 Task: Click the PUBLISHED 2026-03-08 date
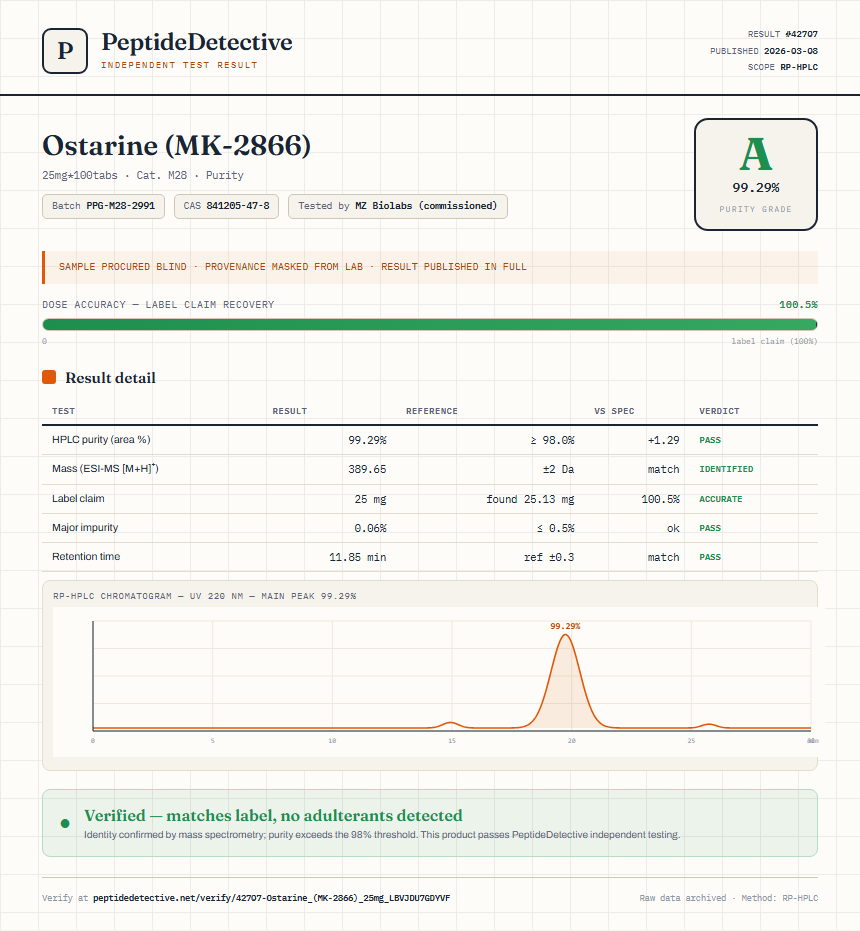(764, 51)
